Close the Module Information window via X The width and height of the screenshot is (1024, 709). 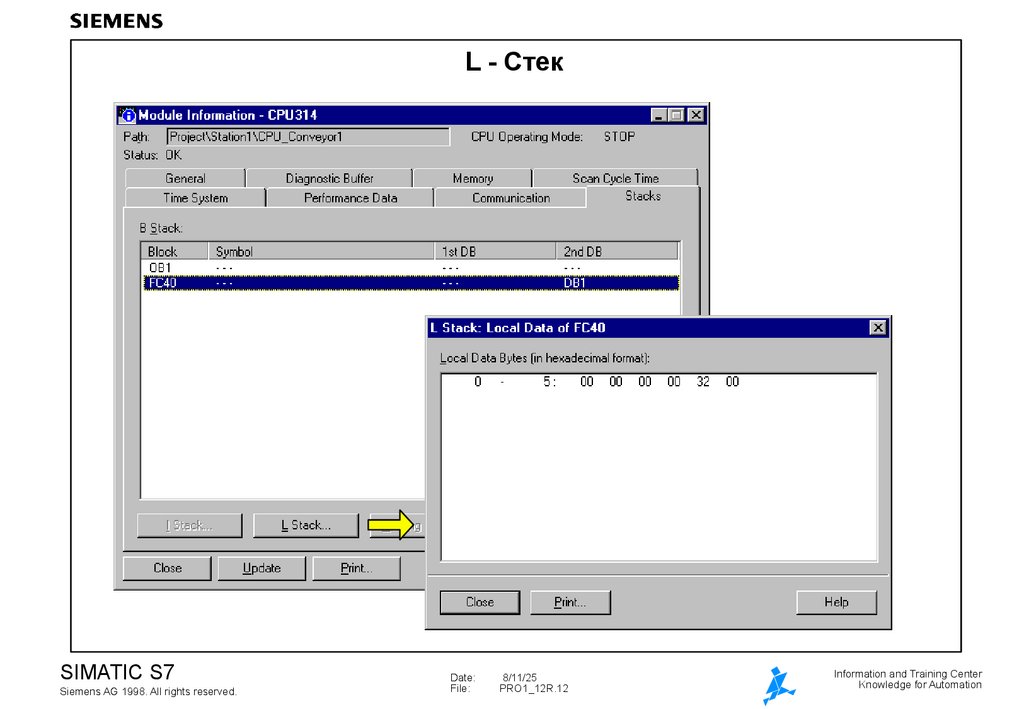tap(696, 116)
